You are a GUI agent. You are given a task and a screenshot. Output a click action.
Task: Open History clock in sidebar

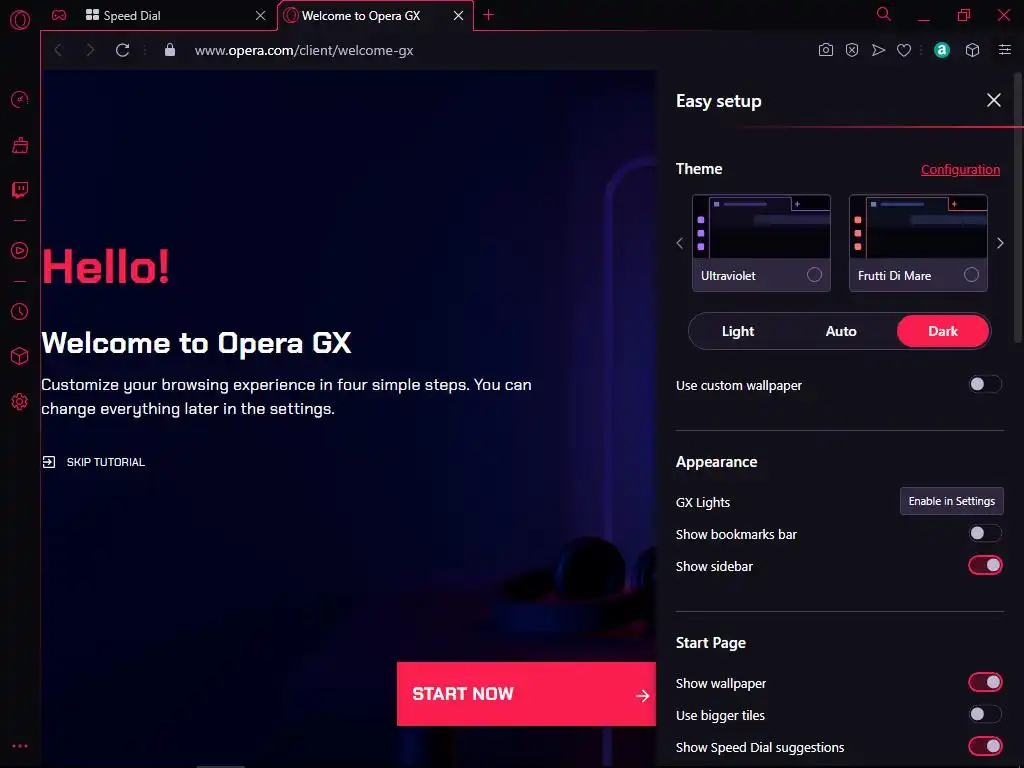click(20, 312)
